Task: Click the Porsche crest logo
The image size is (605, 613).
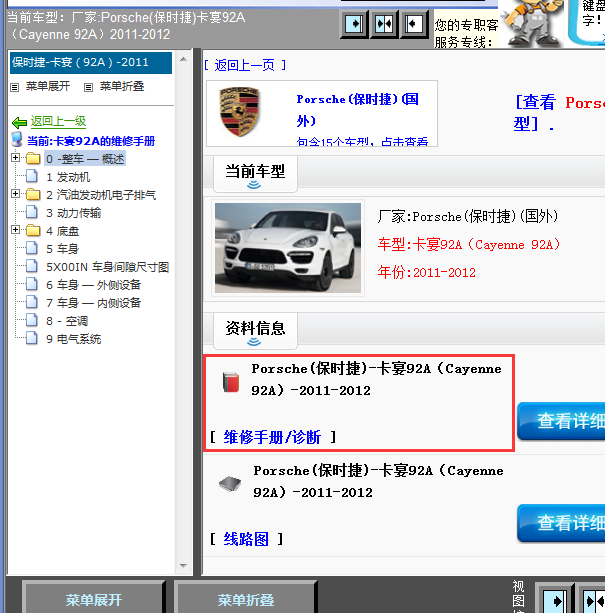Action: coord(239,112)
